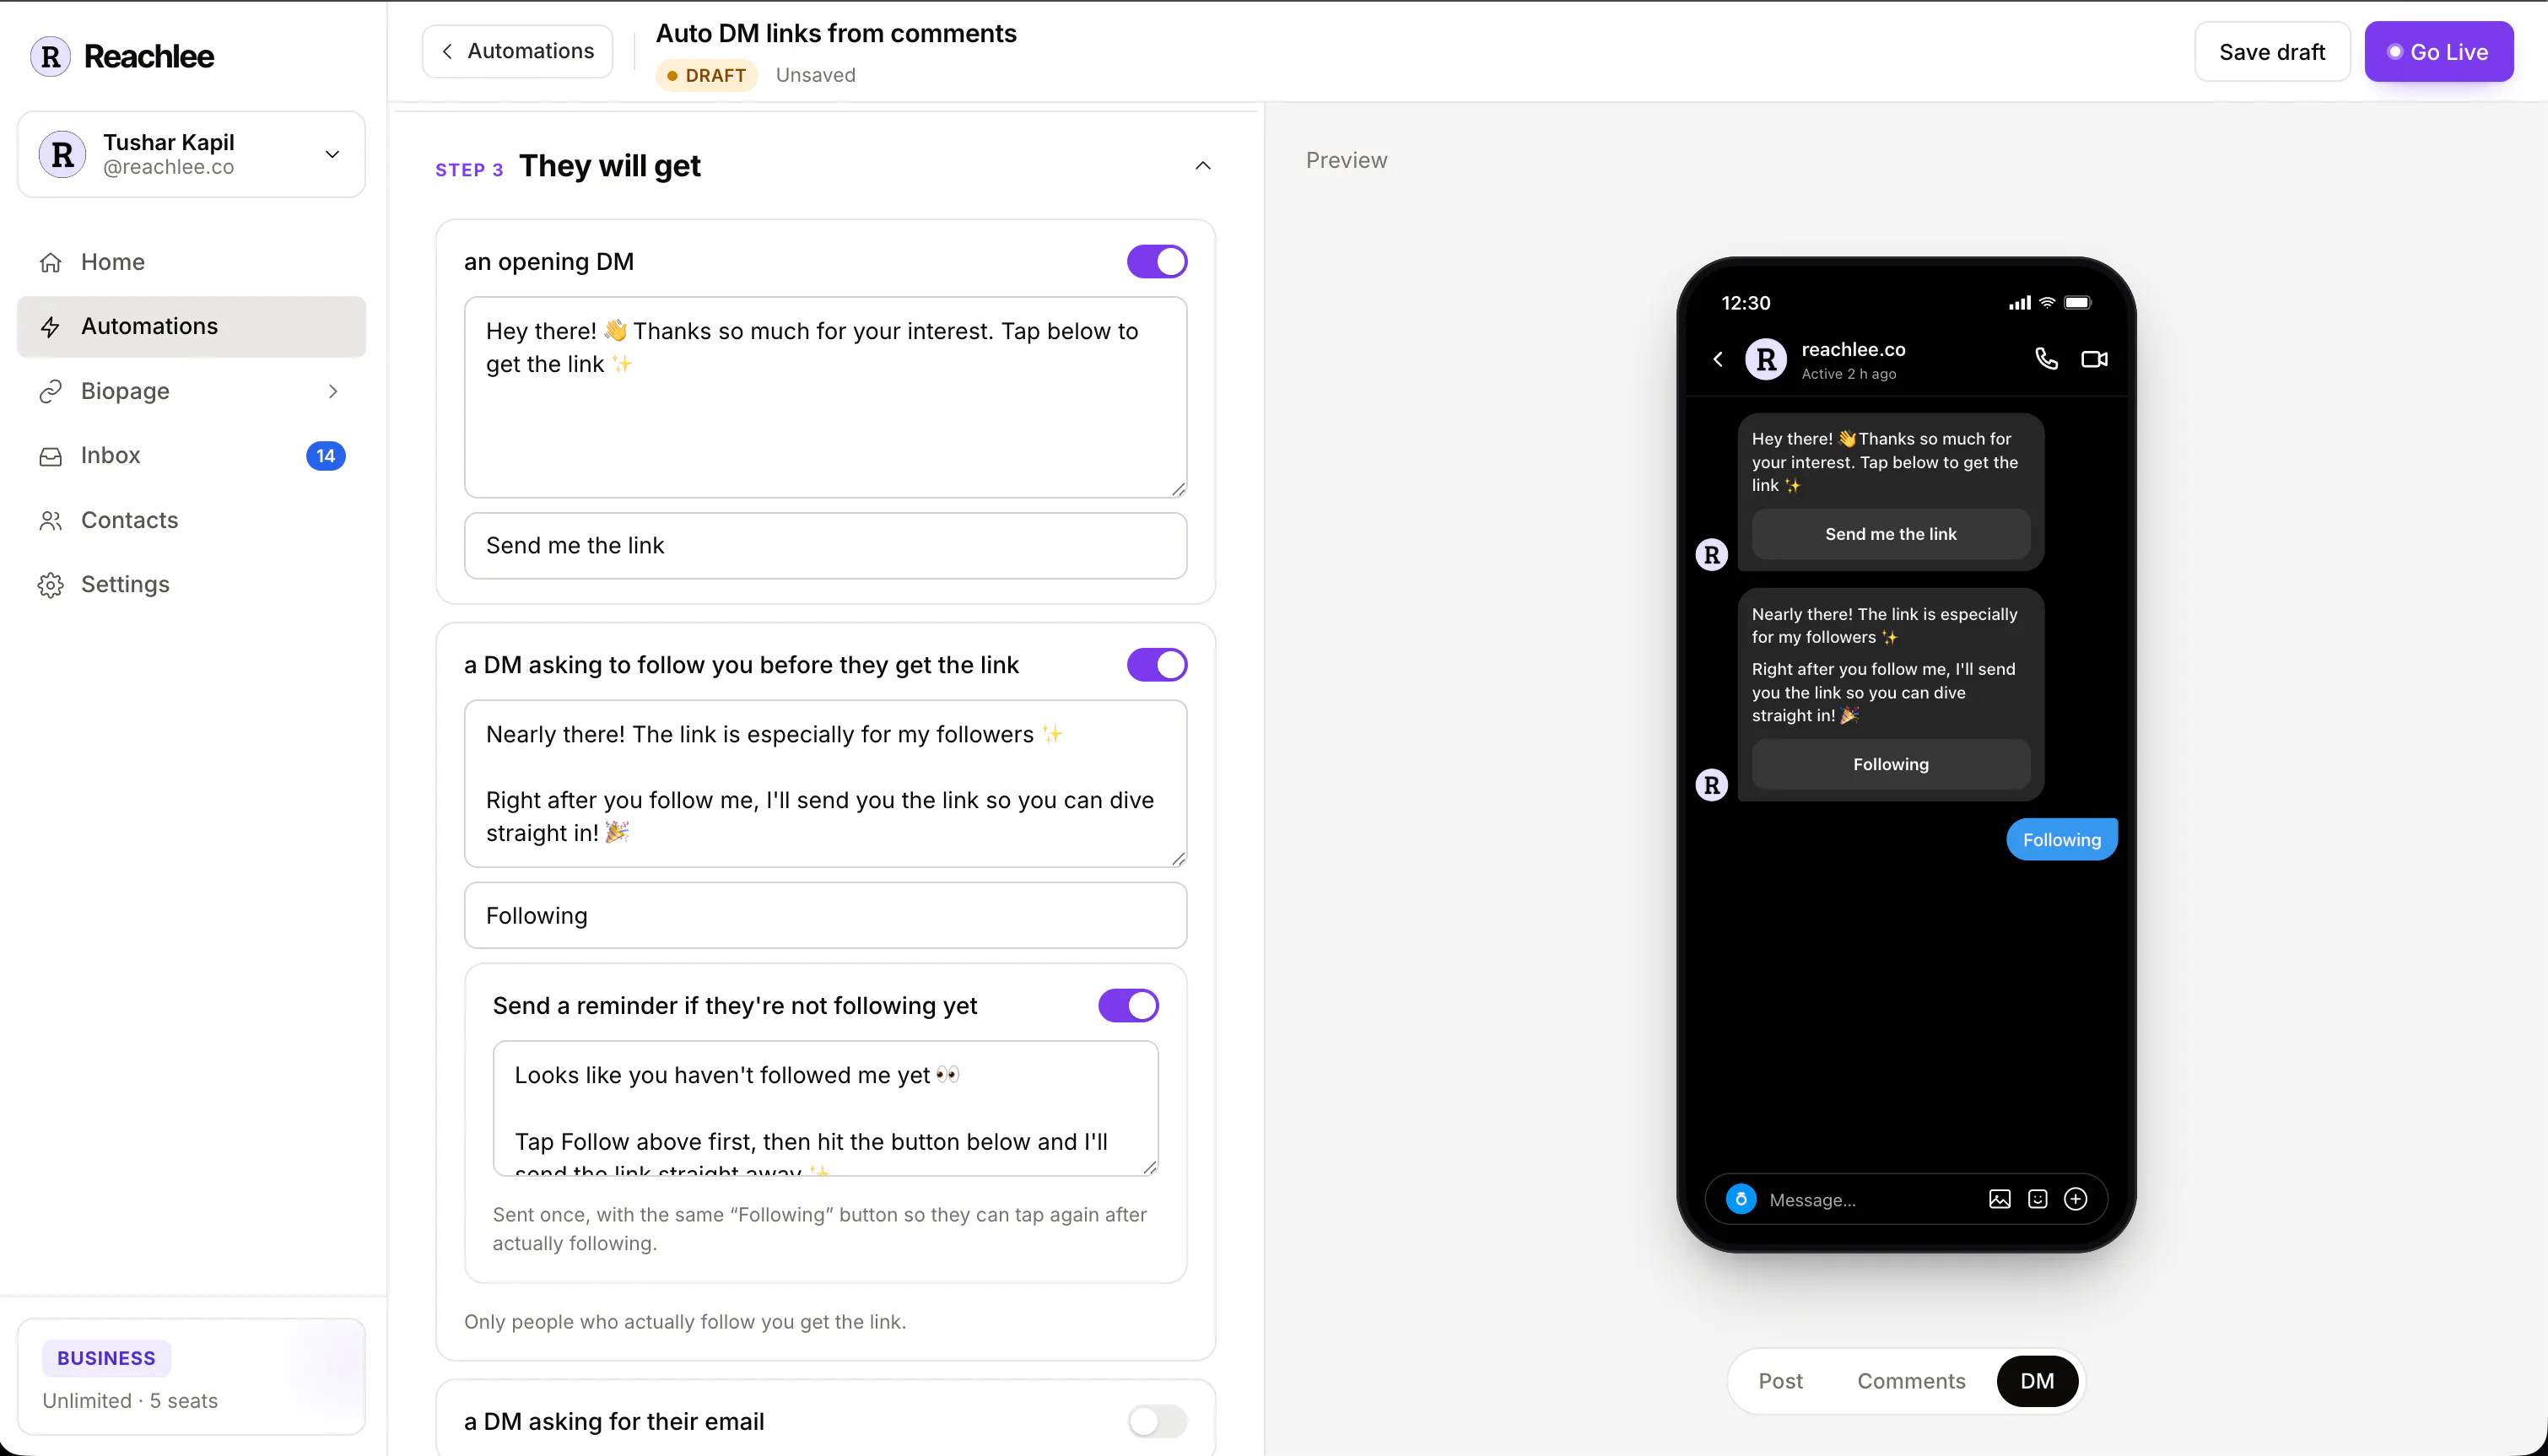The image size is (2548, 1456).
Task: Select the DM preview tab
Action: (2037, 1381)
